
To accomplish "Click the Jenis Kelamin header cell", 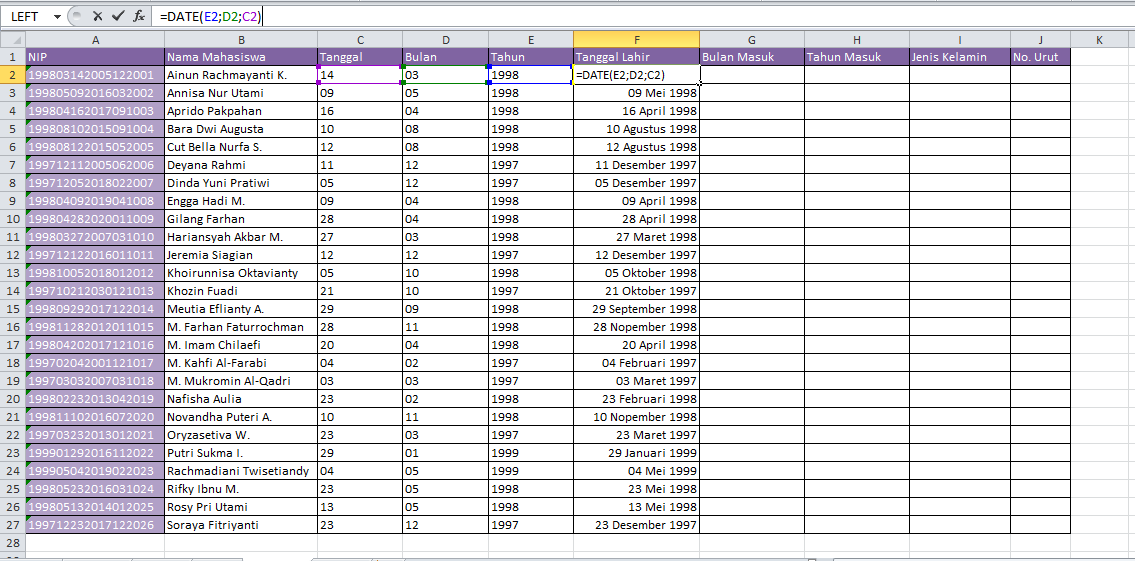I will [960, 56].
